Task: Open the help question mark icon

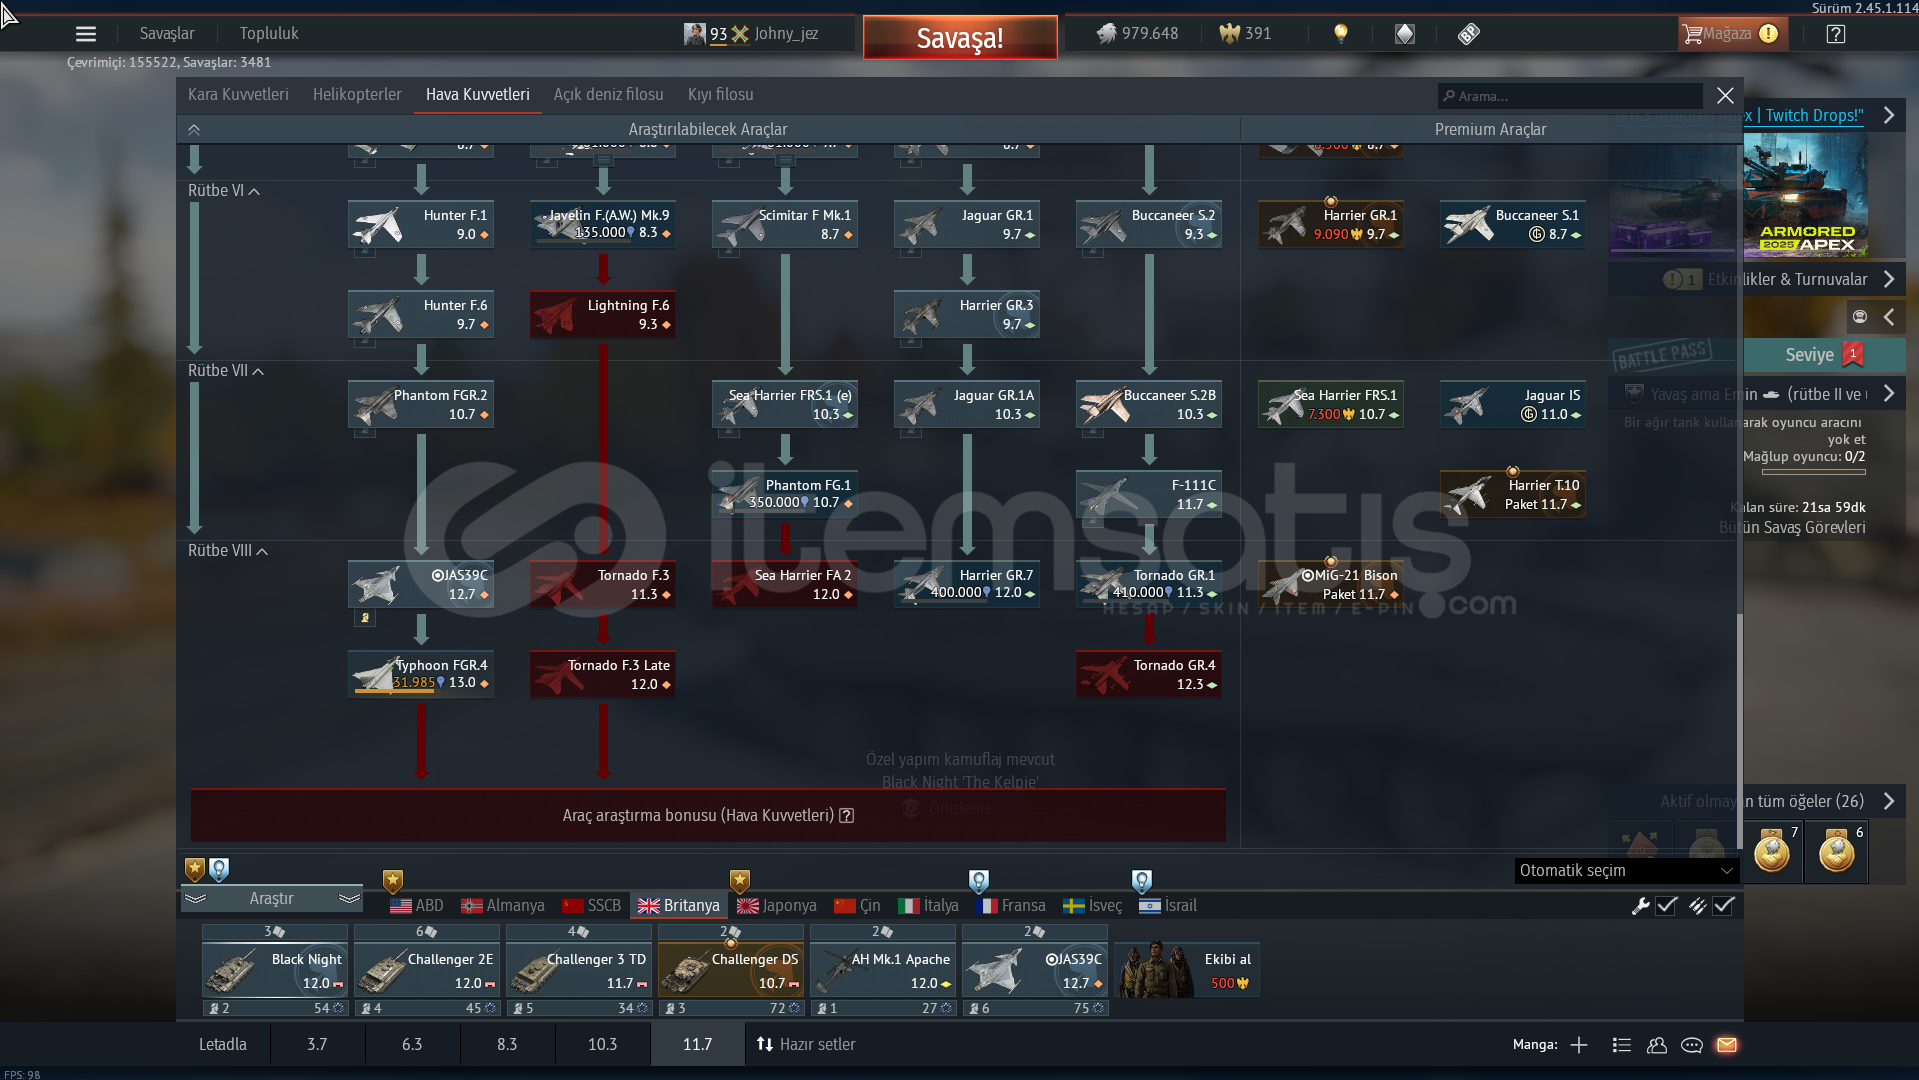Action: click(1835, 34)
